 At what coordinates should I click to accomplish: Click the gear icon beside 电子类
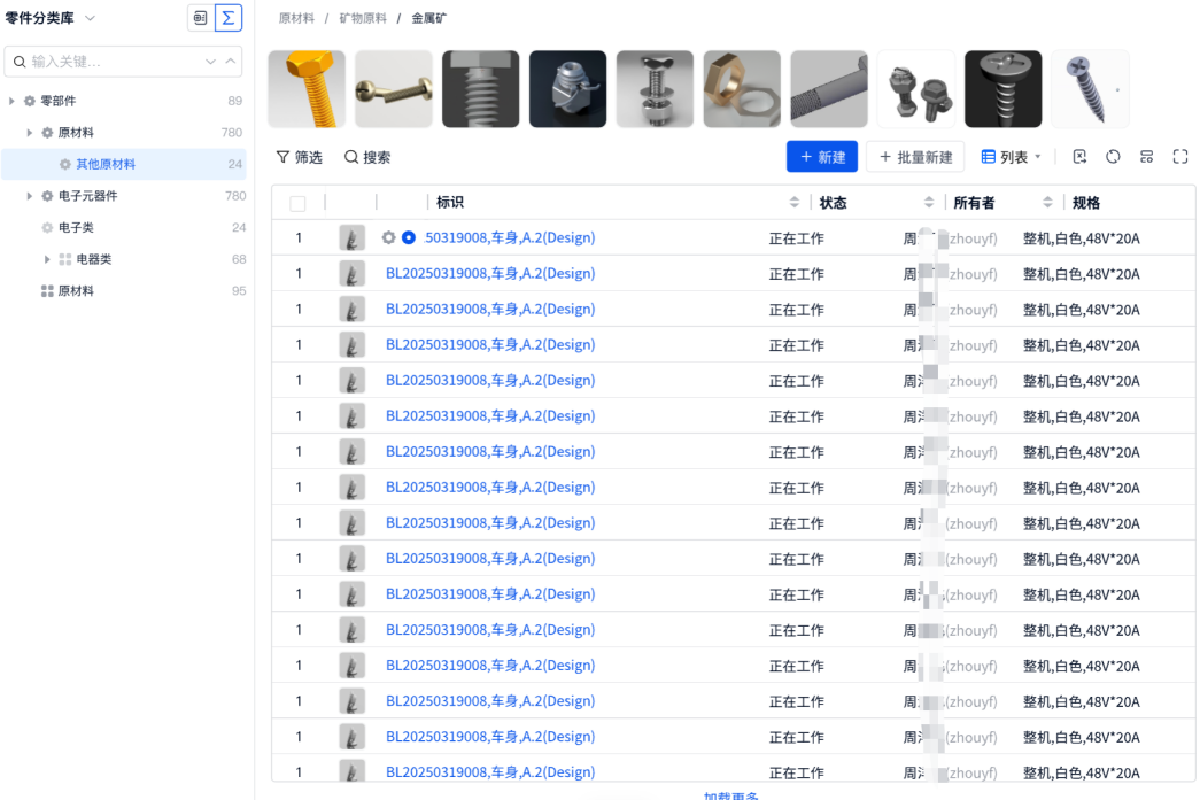tap(47, 228)
